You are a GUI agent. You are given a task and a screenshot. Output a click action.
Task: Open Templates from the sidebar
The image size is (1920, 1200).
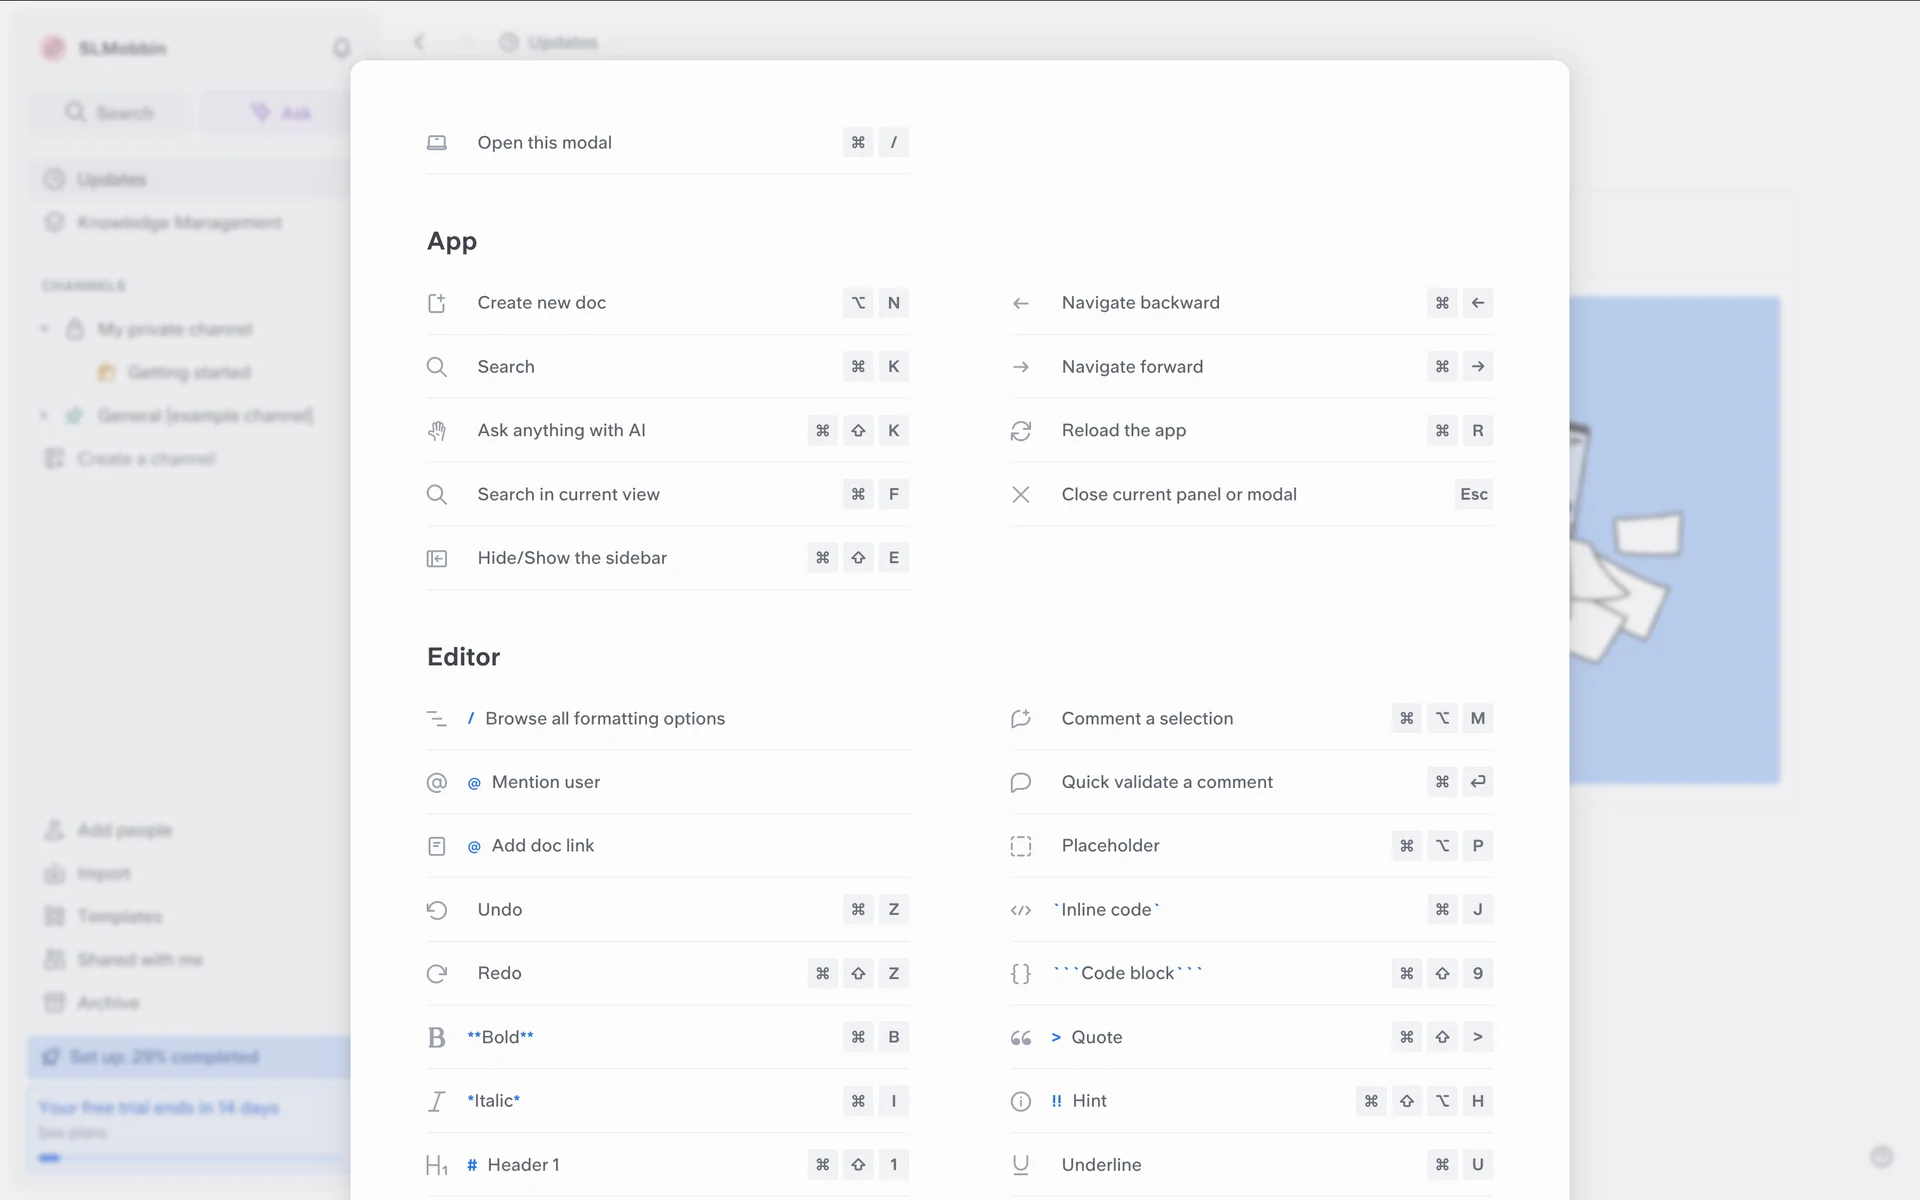point(119,916)
